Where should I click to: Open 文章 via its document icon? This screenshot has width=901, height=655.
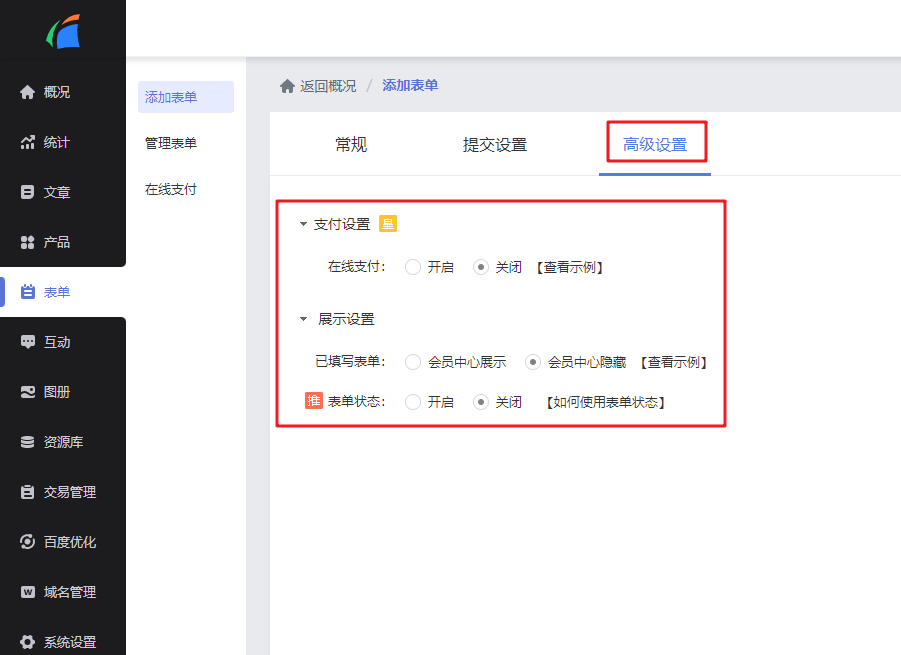(x=28, y=192)
